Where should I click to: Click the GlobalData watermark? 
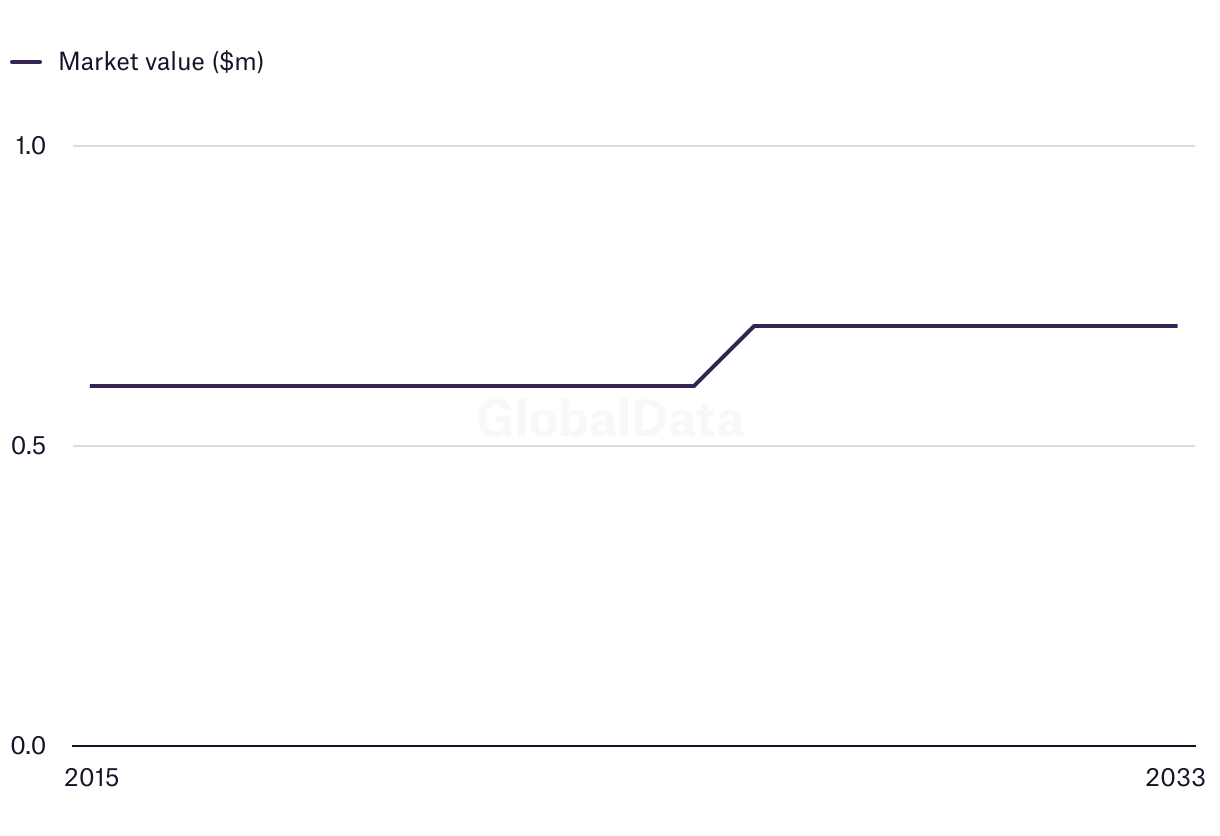[610, 419]
